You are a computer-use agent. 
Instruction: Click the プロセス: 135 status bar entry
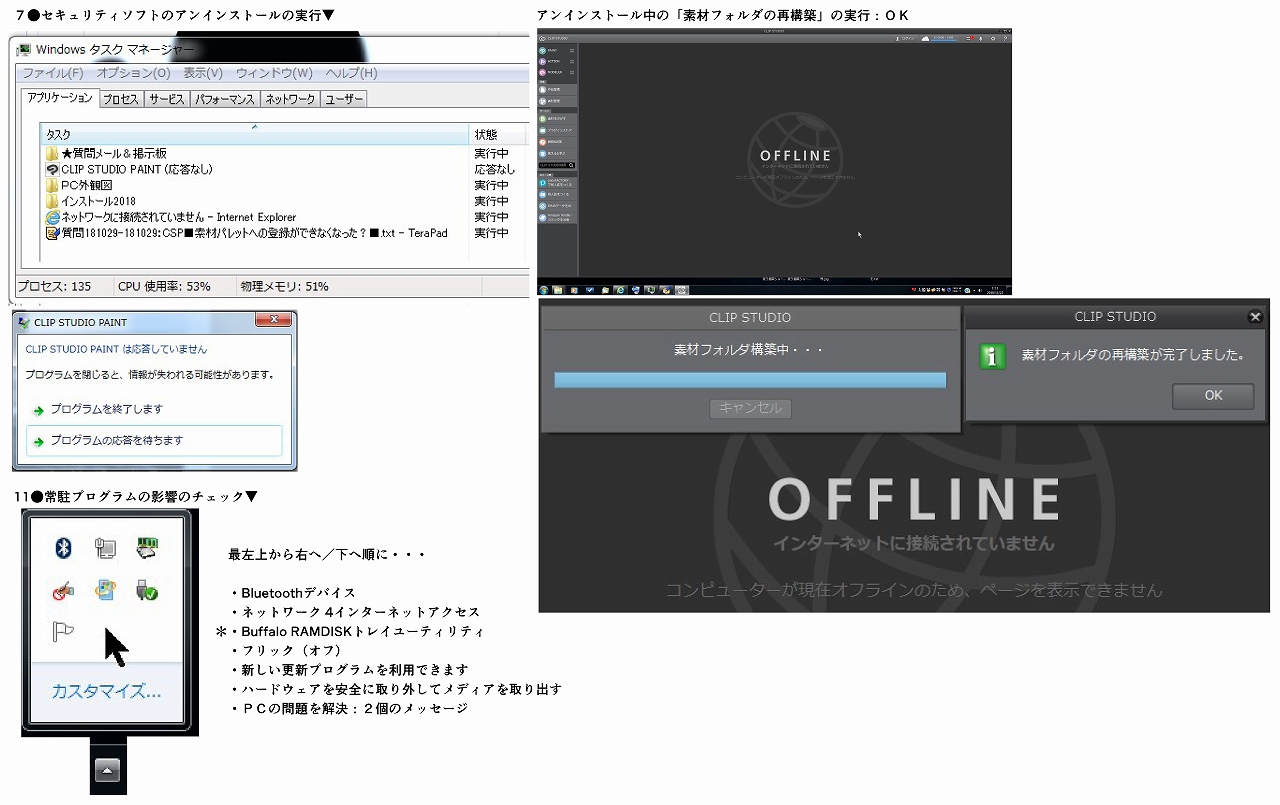pyautogui.click(x=54, y=286)
